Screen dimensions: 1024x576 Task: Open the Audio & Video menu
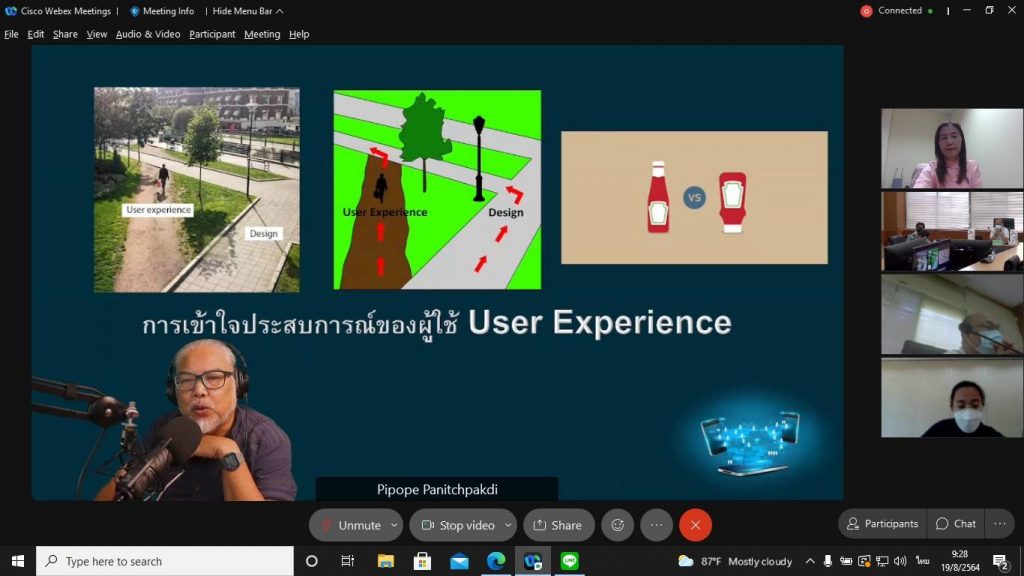[x=148, y=34]
